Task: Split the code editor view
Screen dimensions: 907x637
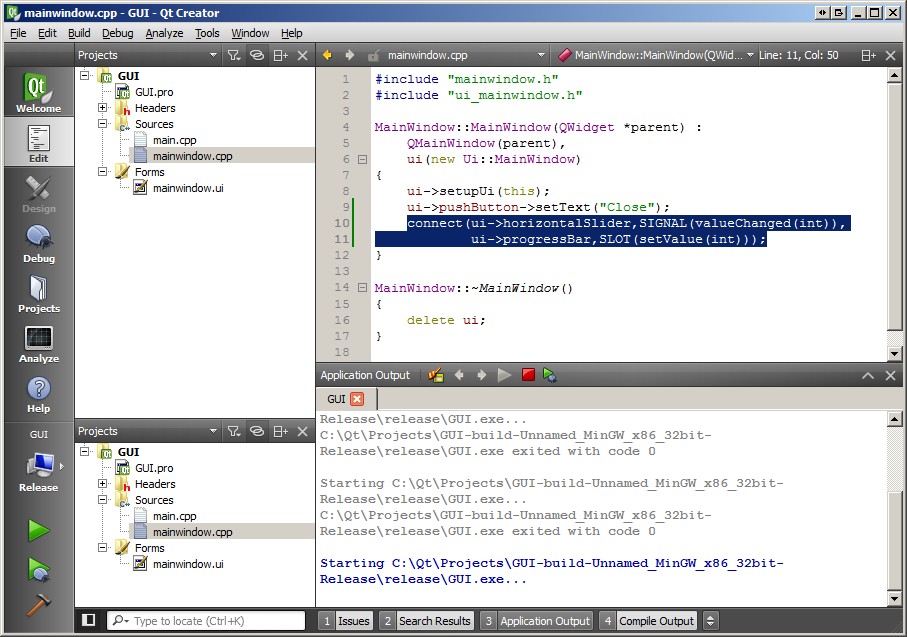Action: (x=868, y=55)
